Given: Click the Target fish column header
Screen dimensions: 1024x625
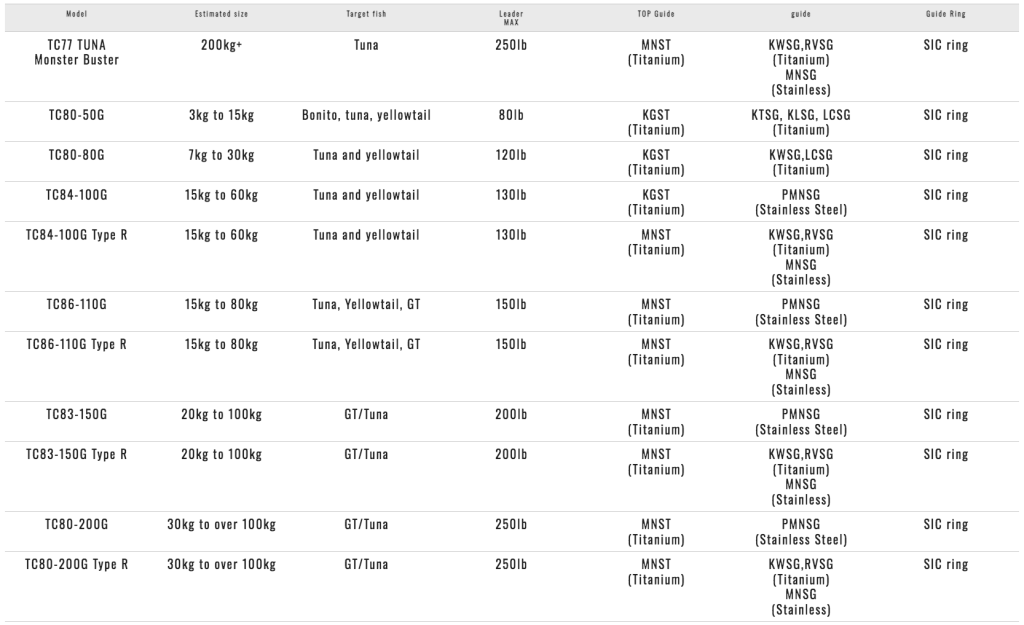Looking at the screenshot, I should (366, 15).
